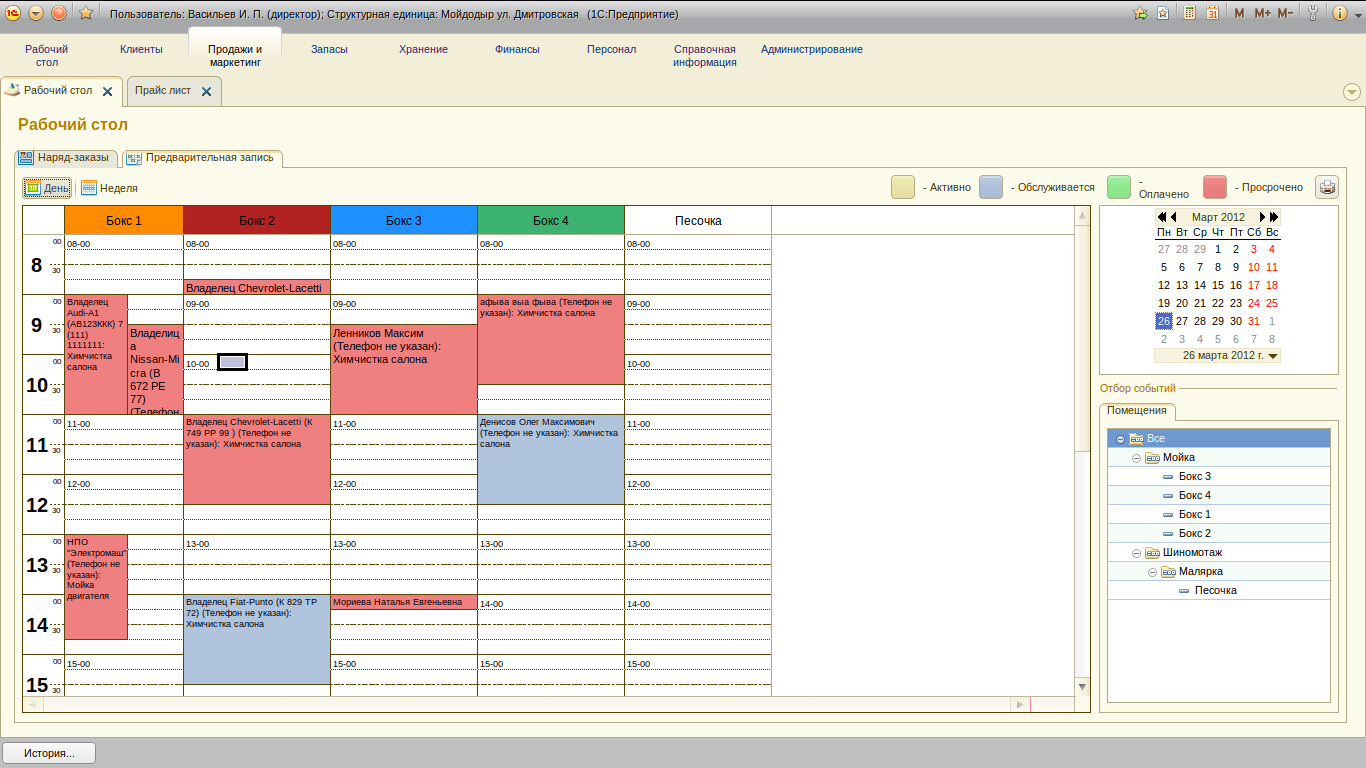
Task: Click add-to-favorites star with green arrow
Action: tap(1140, 13)
